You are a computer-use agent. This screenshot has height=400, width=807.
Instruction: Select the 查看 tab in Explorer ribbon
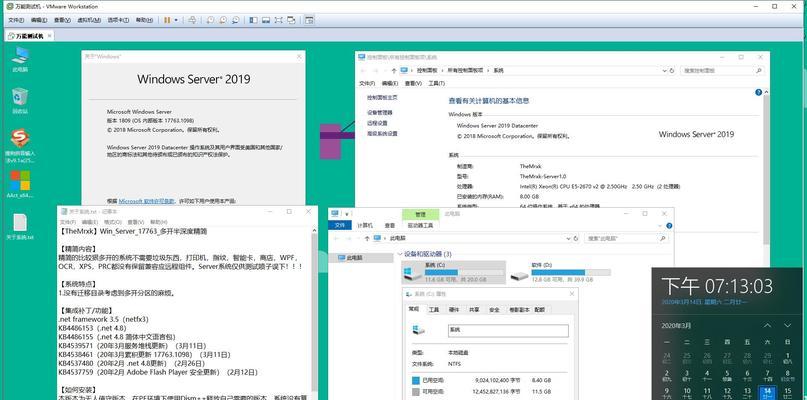pos(390,225)
